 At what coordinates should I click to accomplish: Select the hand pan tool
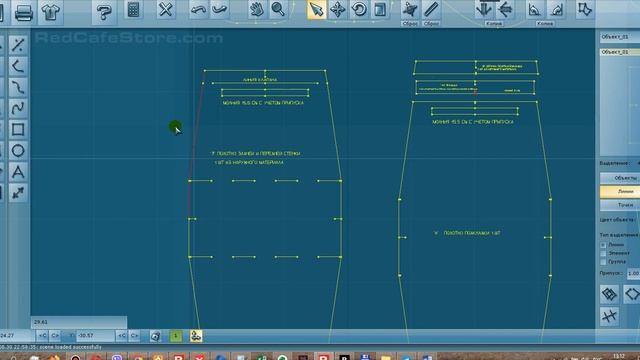tap(257, 9)
